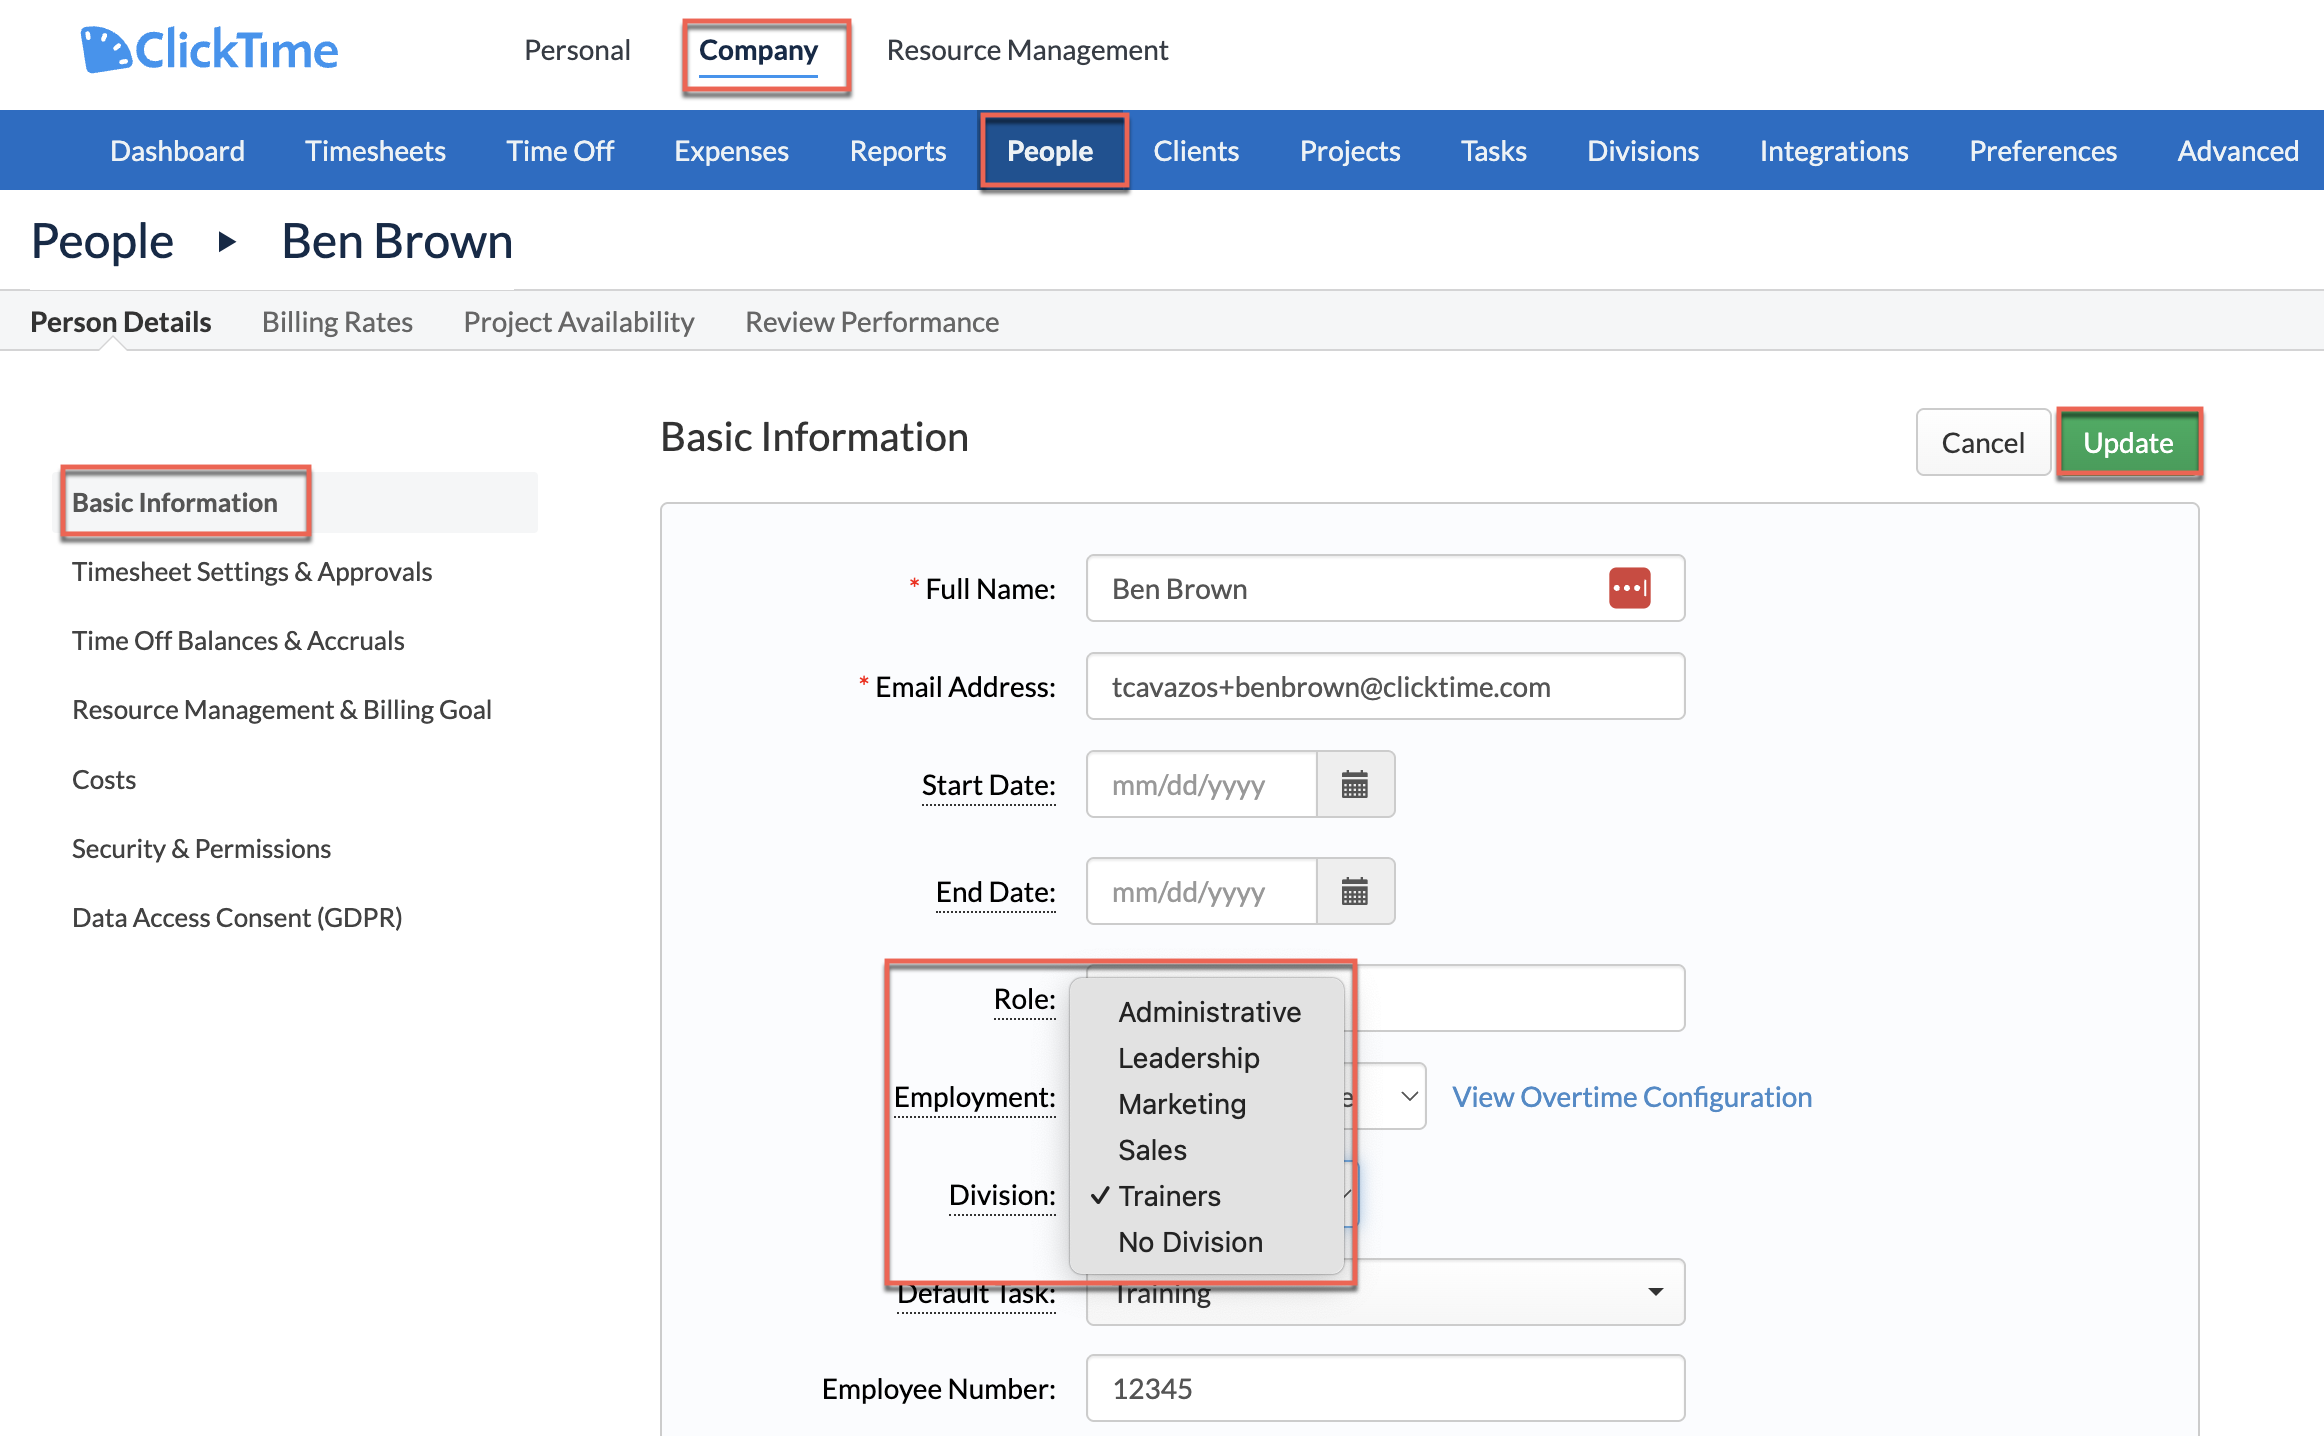
Task: Open Time Off Balances & Accruals section
Action: point(238,641)
